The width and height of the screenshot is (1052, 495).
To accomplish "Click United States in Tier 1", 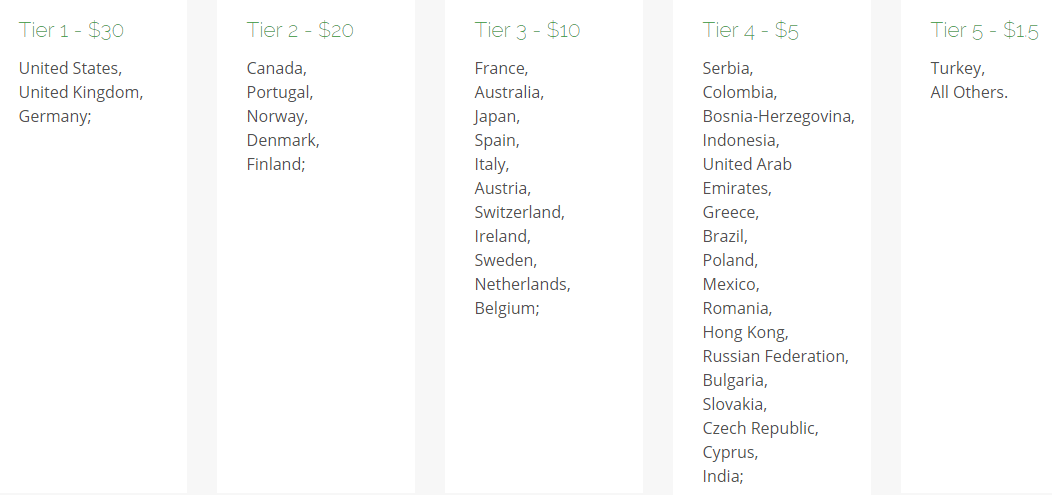I will [x=70, y=68].
